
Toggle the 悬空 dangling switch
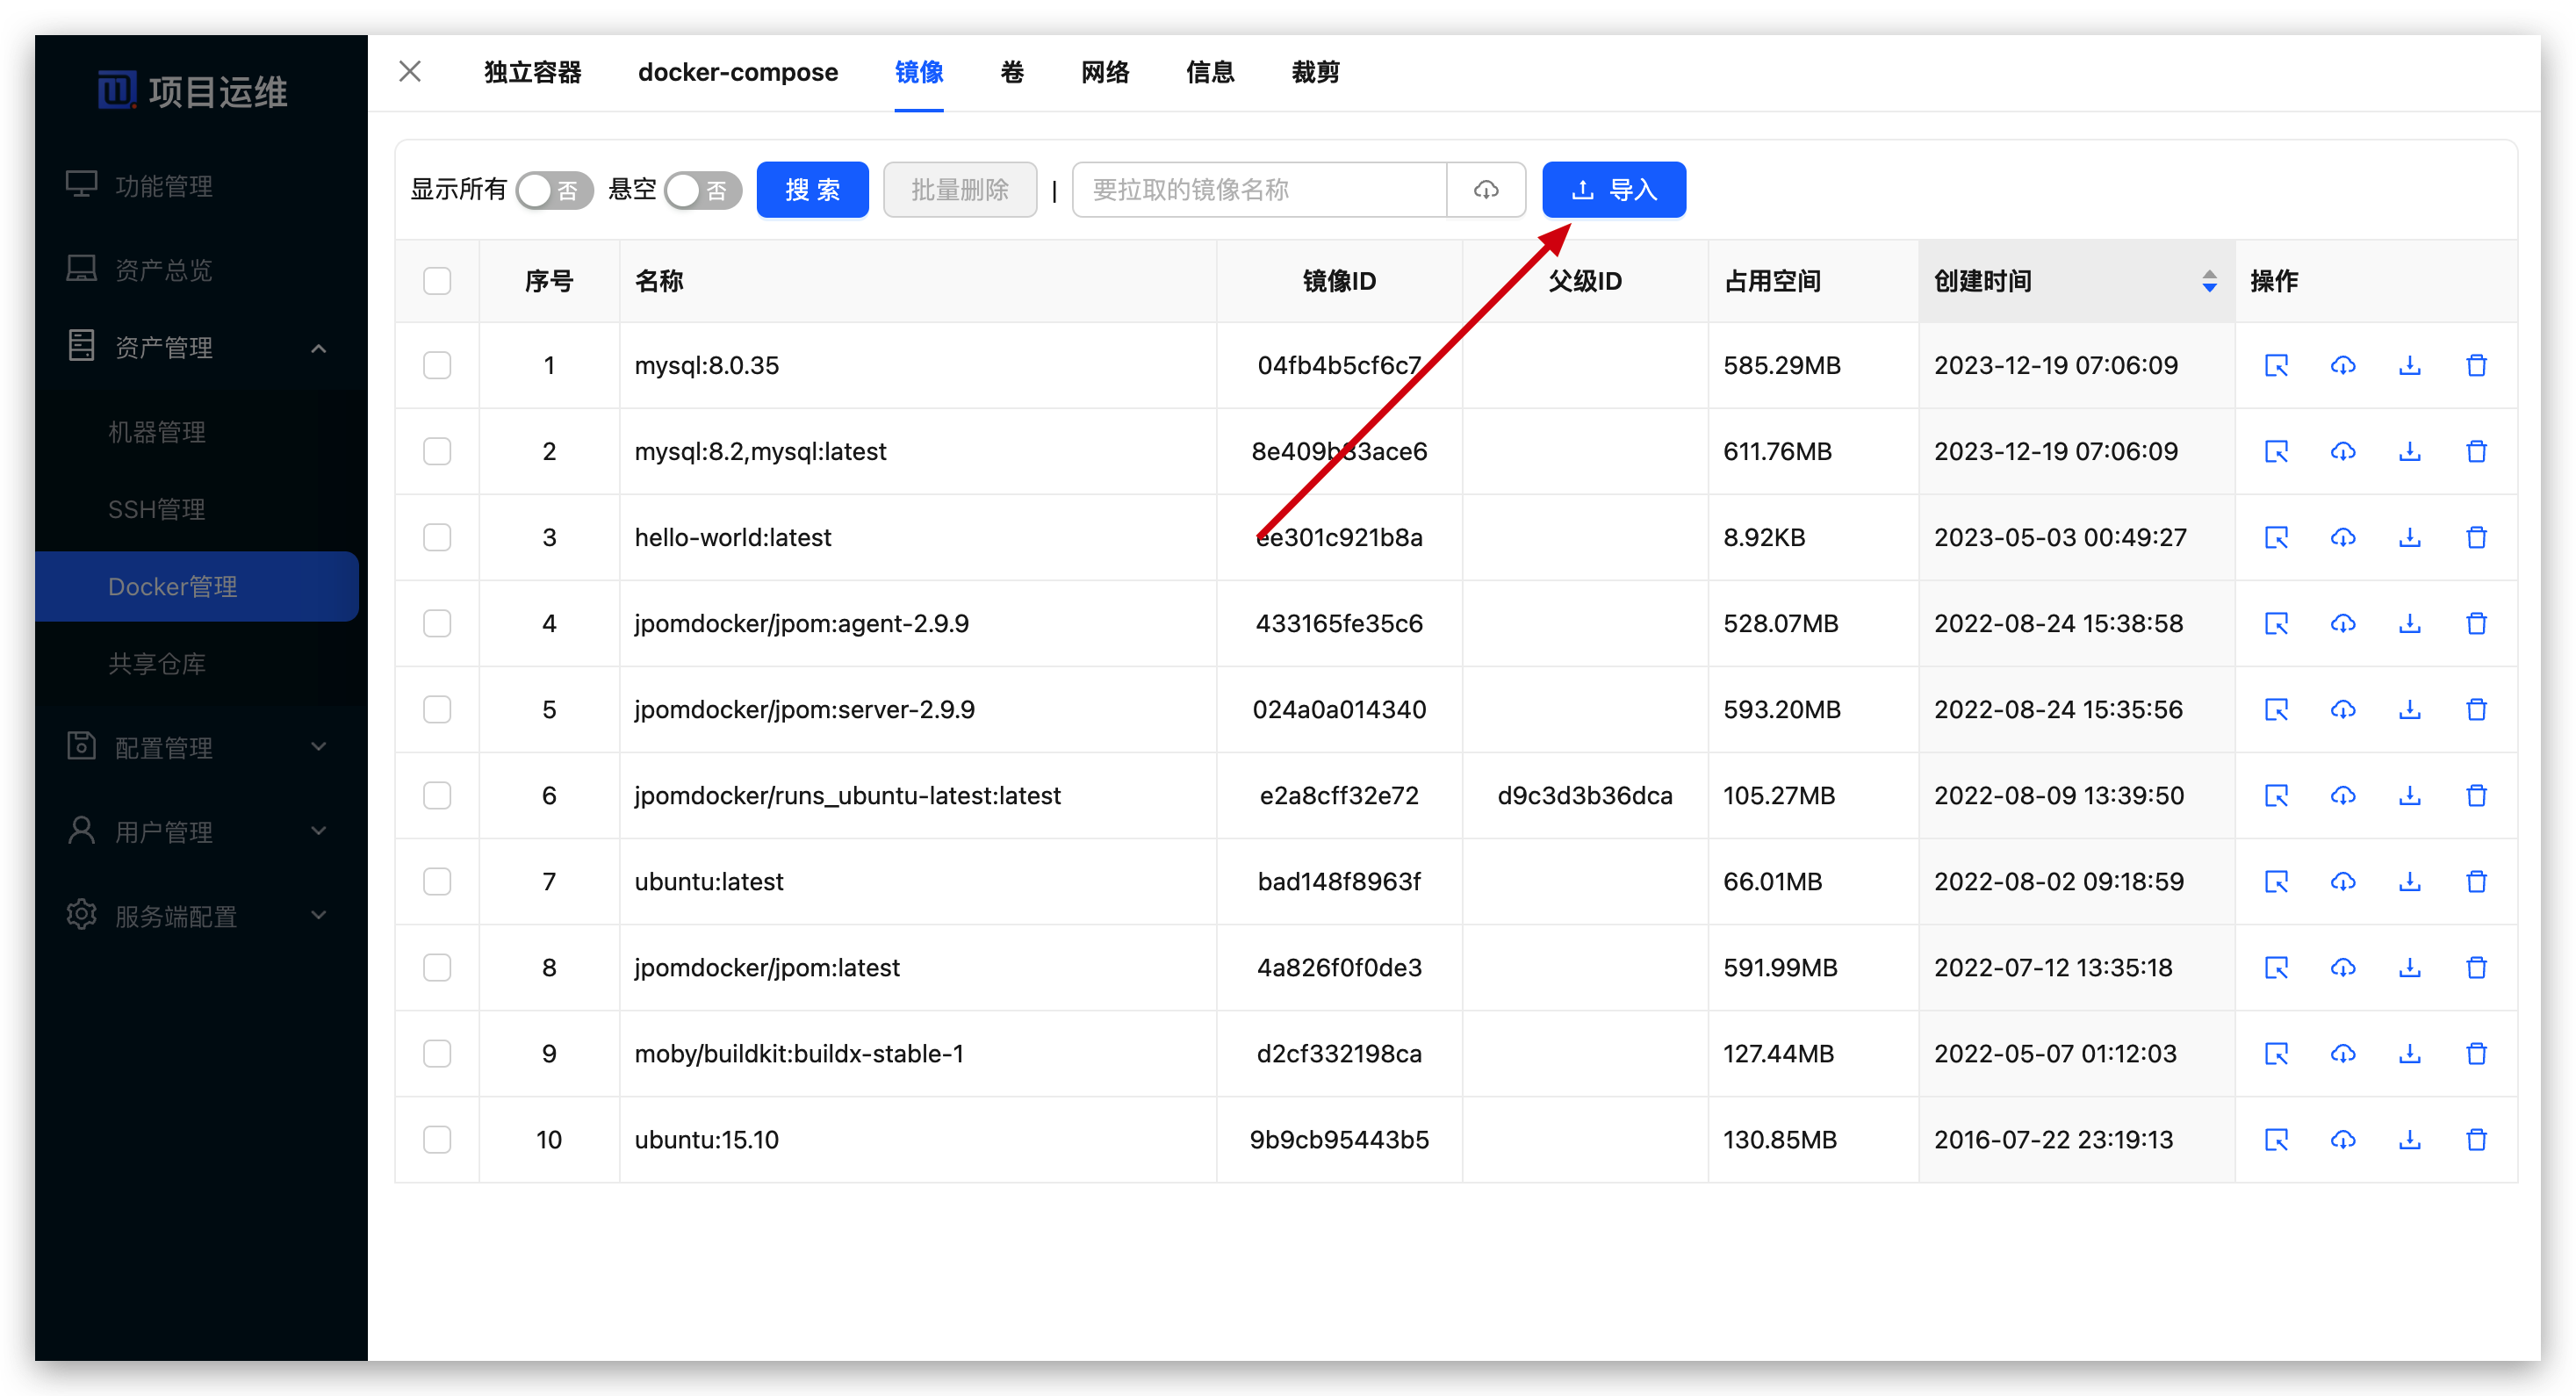(x=703, y=190)
